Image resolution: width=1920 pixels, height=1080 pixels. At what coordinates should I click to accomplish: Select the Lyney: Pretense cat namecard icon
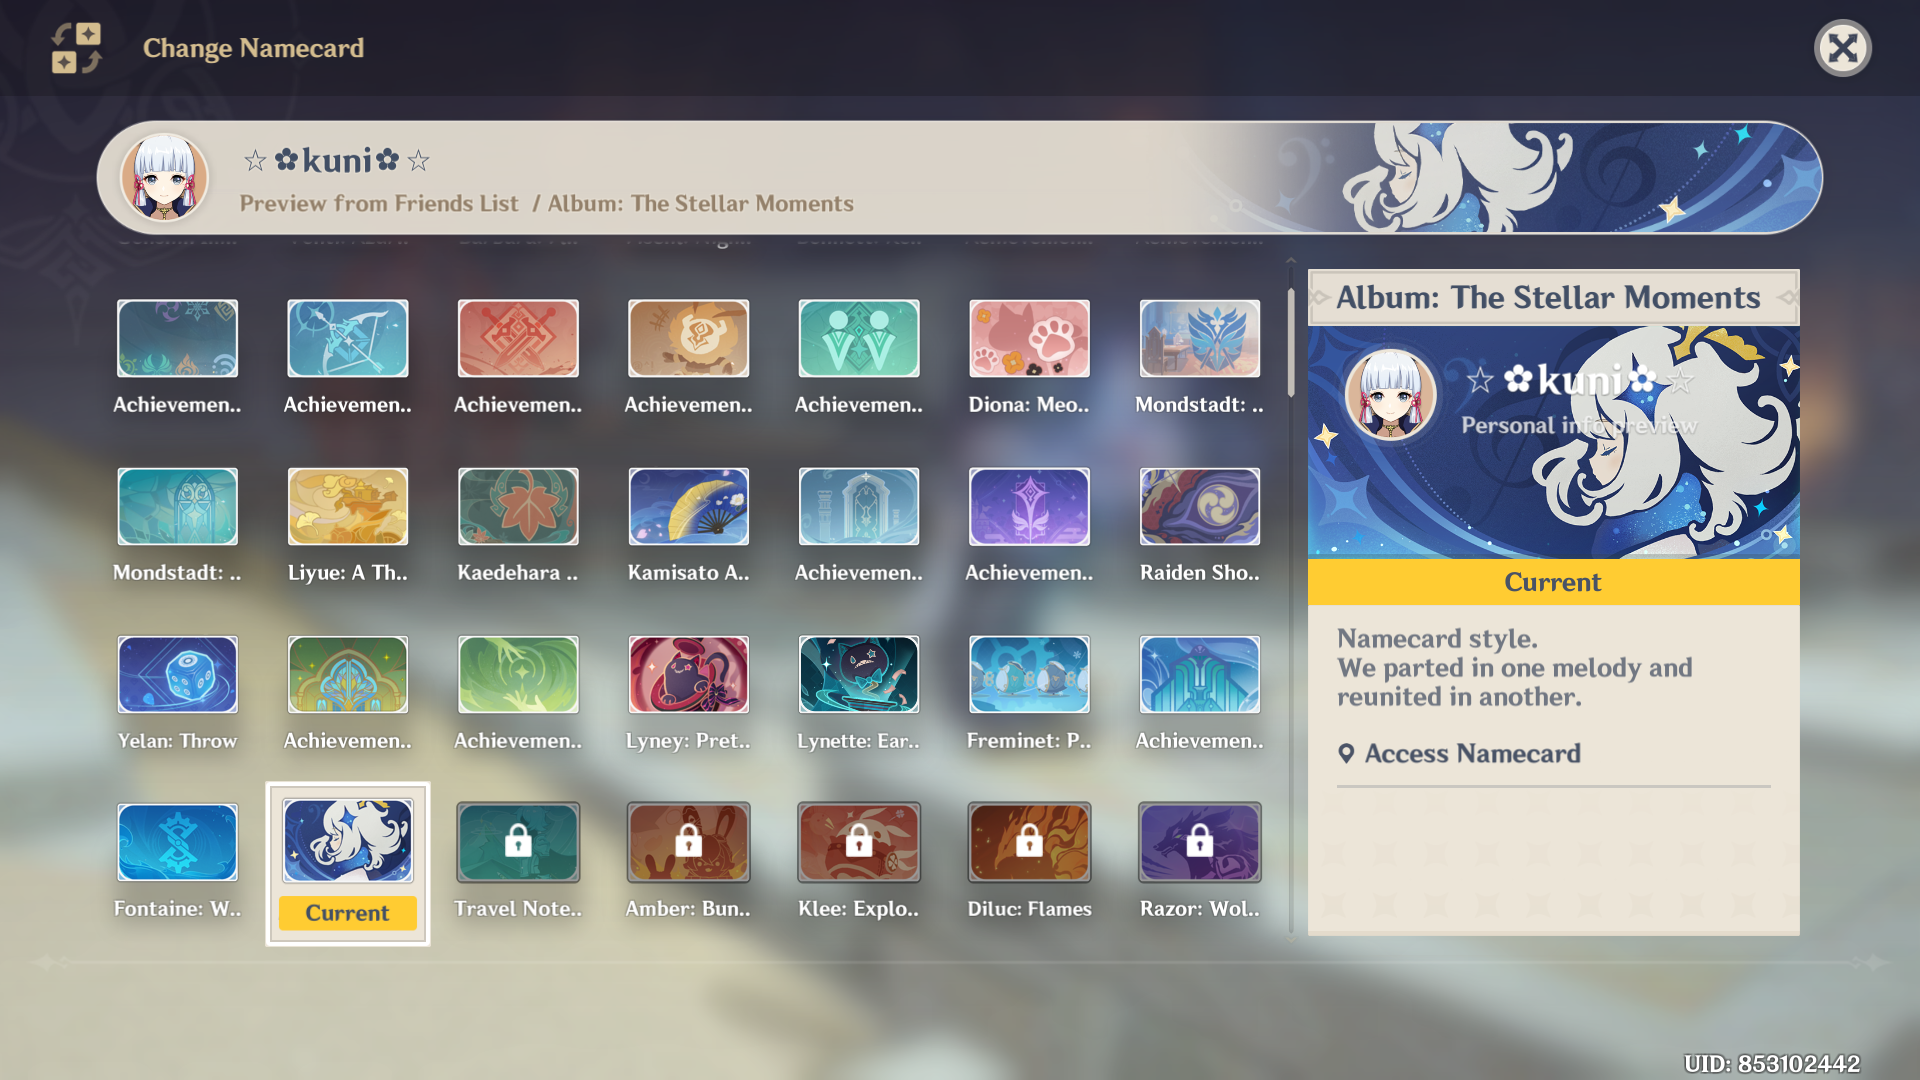pyautogui.click(x=688, y=674)
